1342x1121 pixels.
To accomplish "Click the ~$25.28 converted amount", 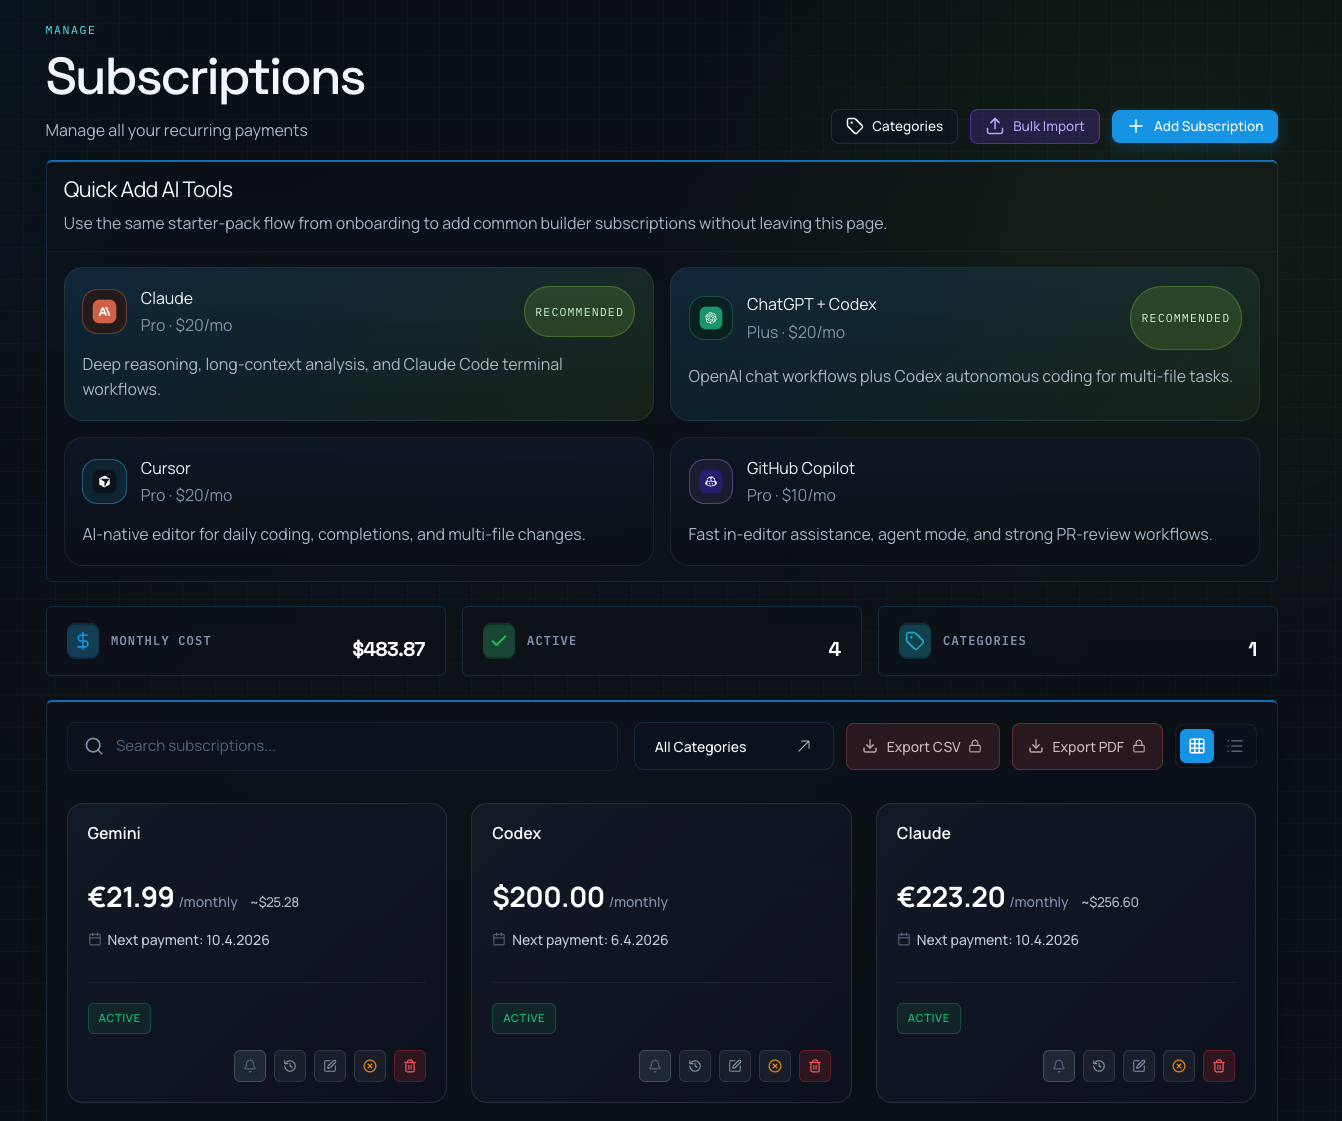I will coord(275,902).
